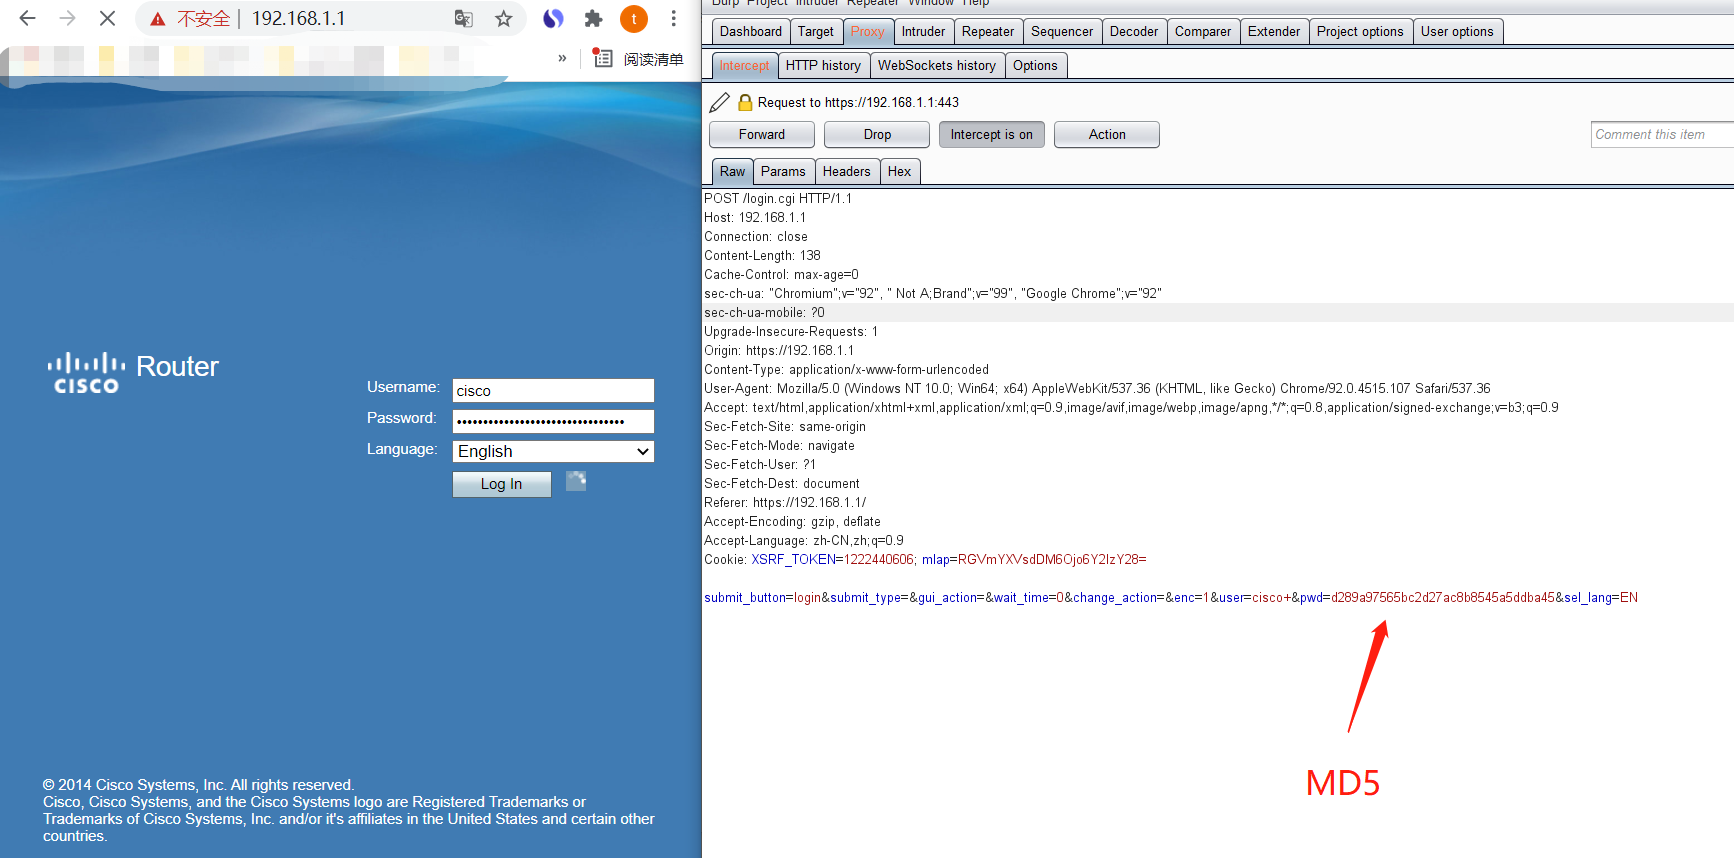The image size is (1734, 858).
Task: Select the Raw view tab
Action: pyautogui.click(x=733, y=171)
